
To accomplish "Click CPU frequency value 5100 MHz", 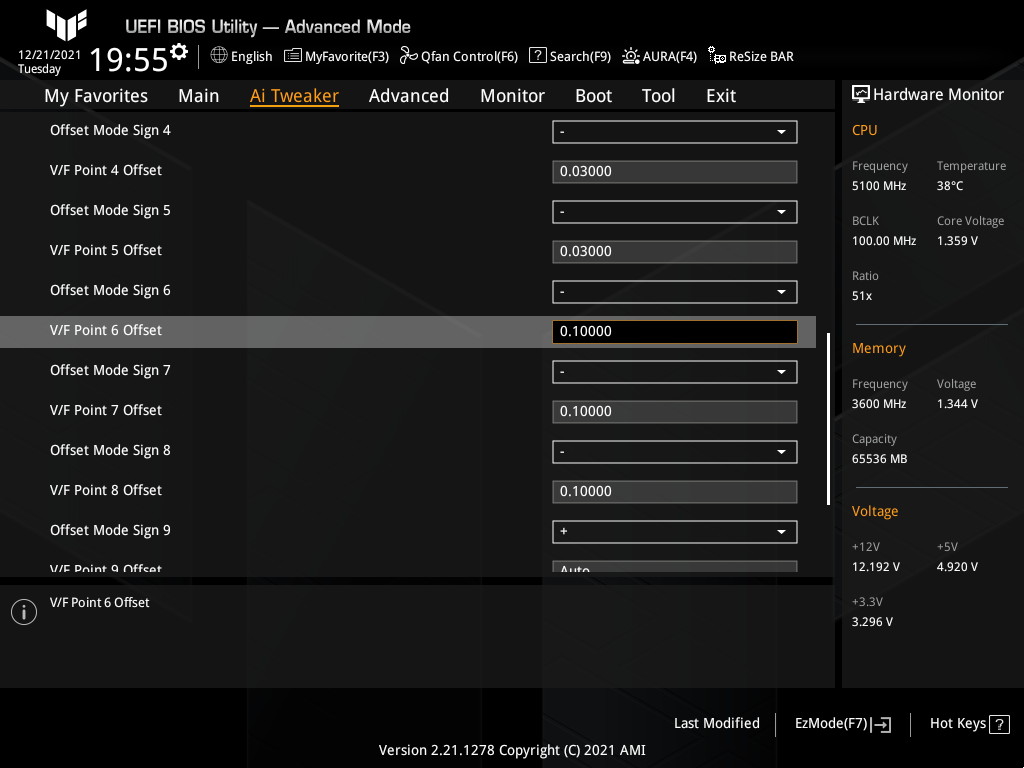I will tap(879, 186).
